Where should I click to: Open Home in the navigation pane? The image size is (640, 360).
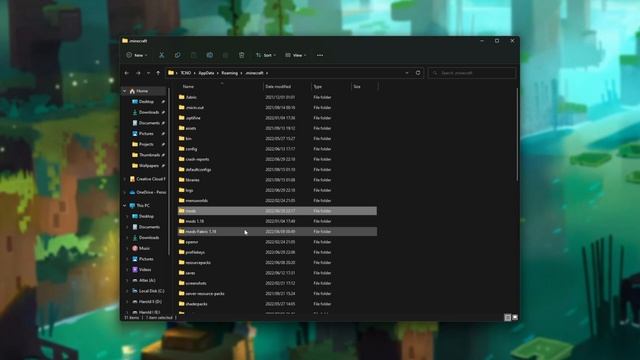pos(142,91)
